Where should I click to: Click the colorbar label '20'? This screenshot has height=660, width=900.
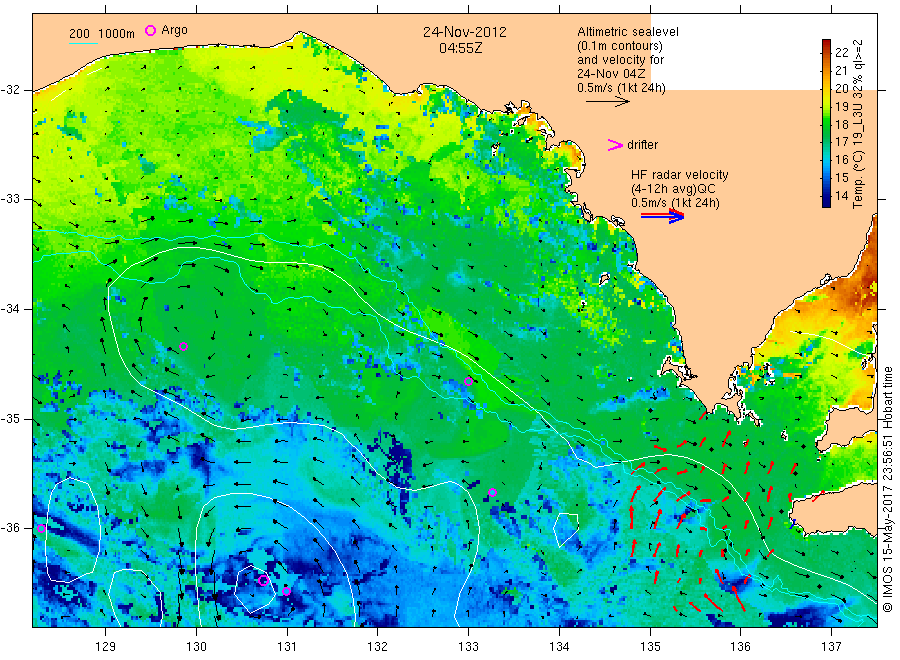point(841,88)
